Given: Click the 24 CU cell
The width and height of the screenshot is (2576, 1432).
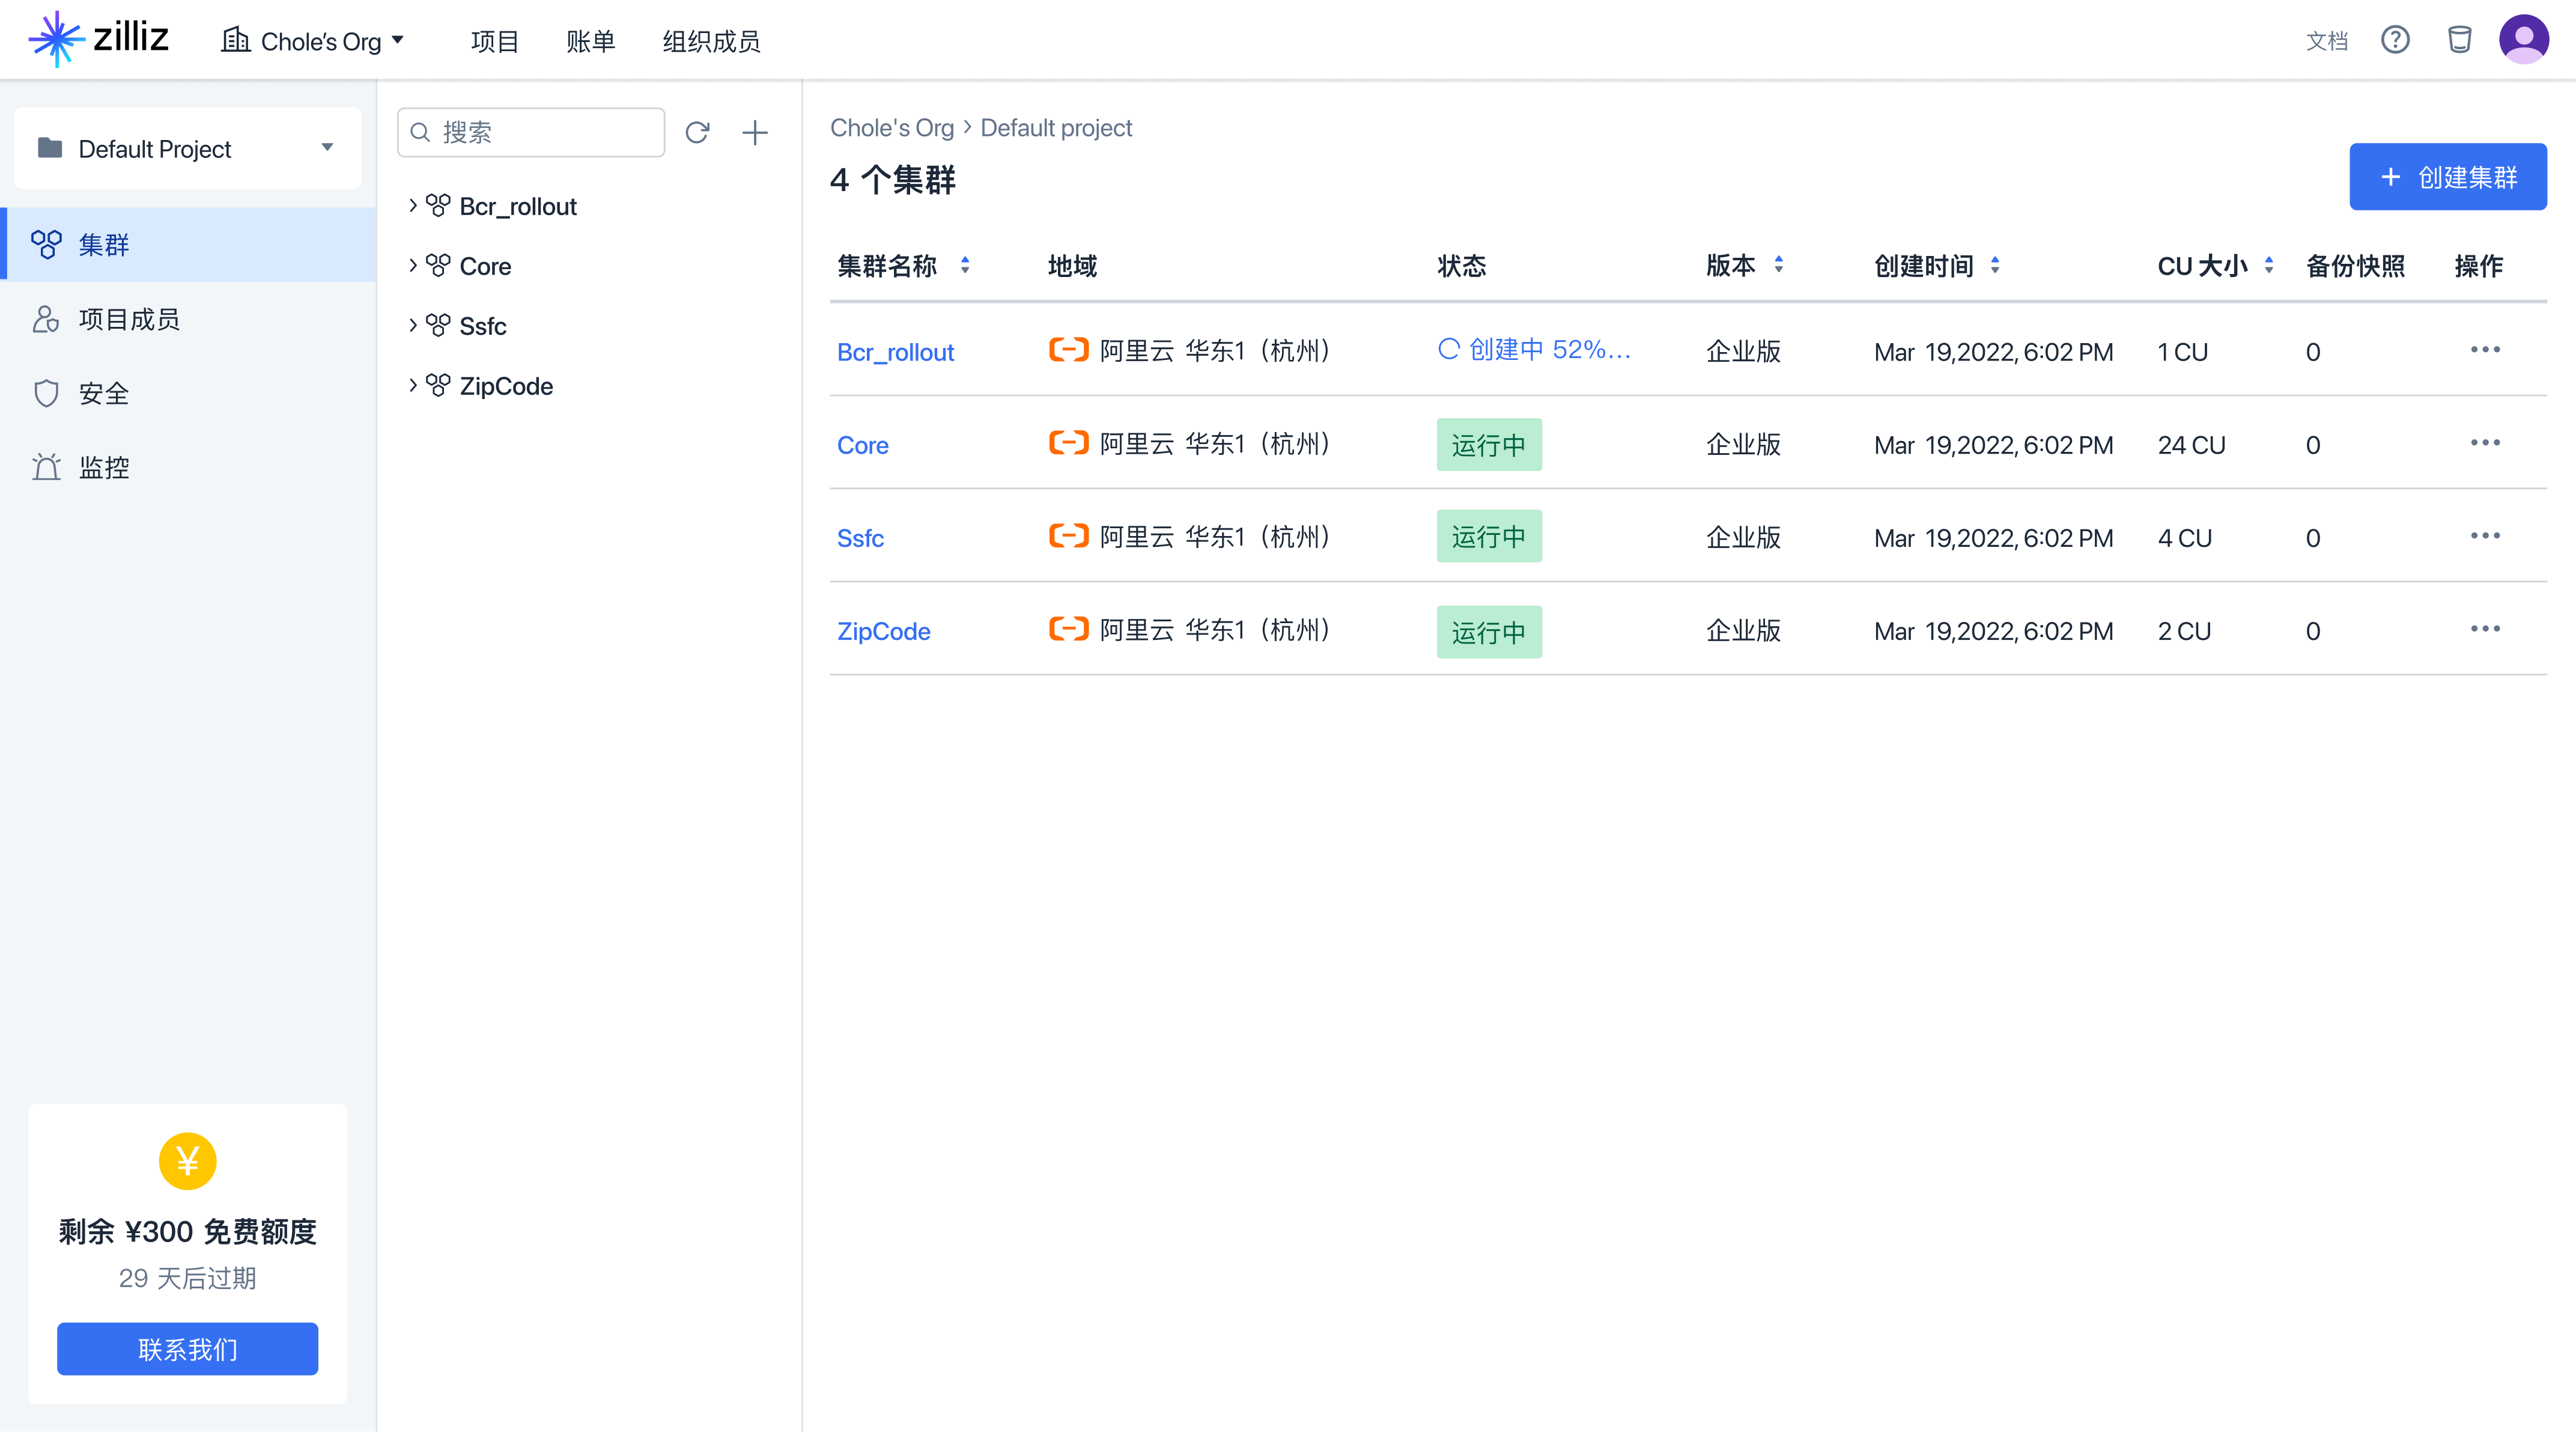Looking at the screenshot, I should point(2191,445).
